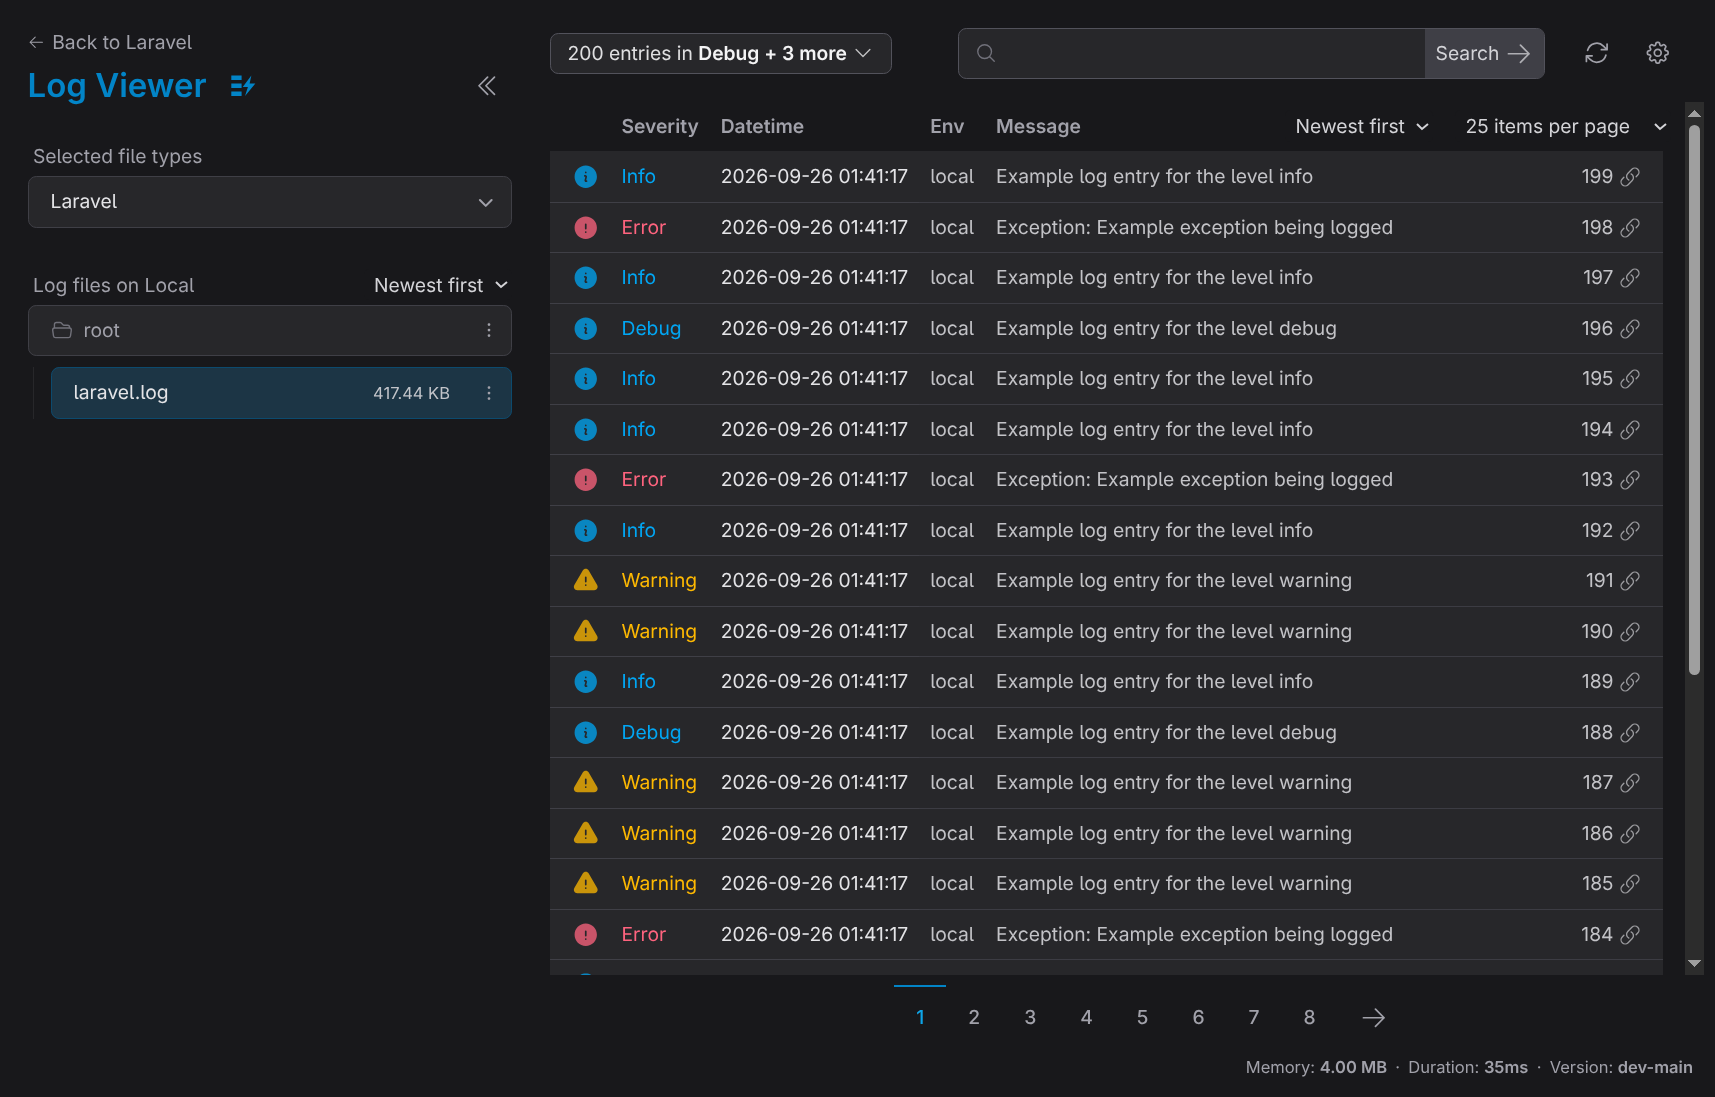Open settings via the gear icon
The height and width of the screenshot is (1097, 1715).
(x=1658, y=53)
